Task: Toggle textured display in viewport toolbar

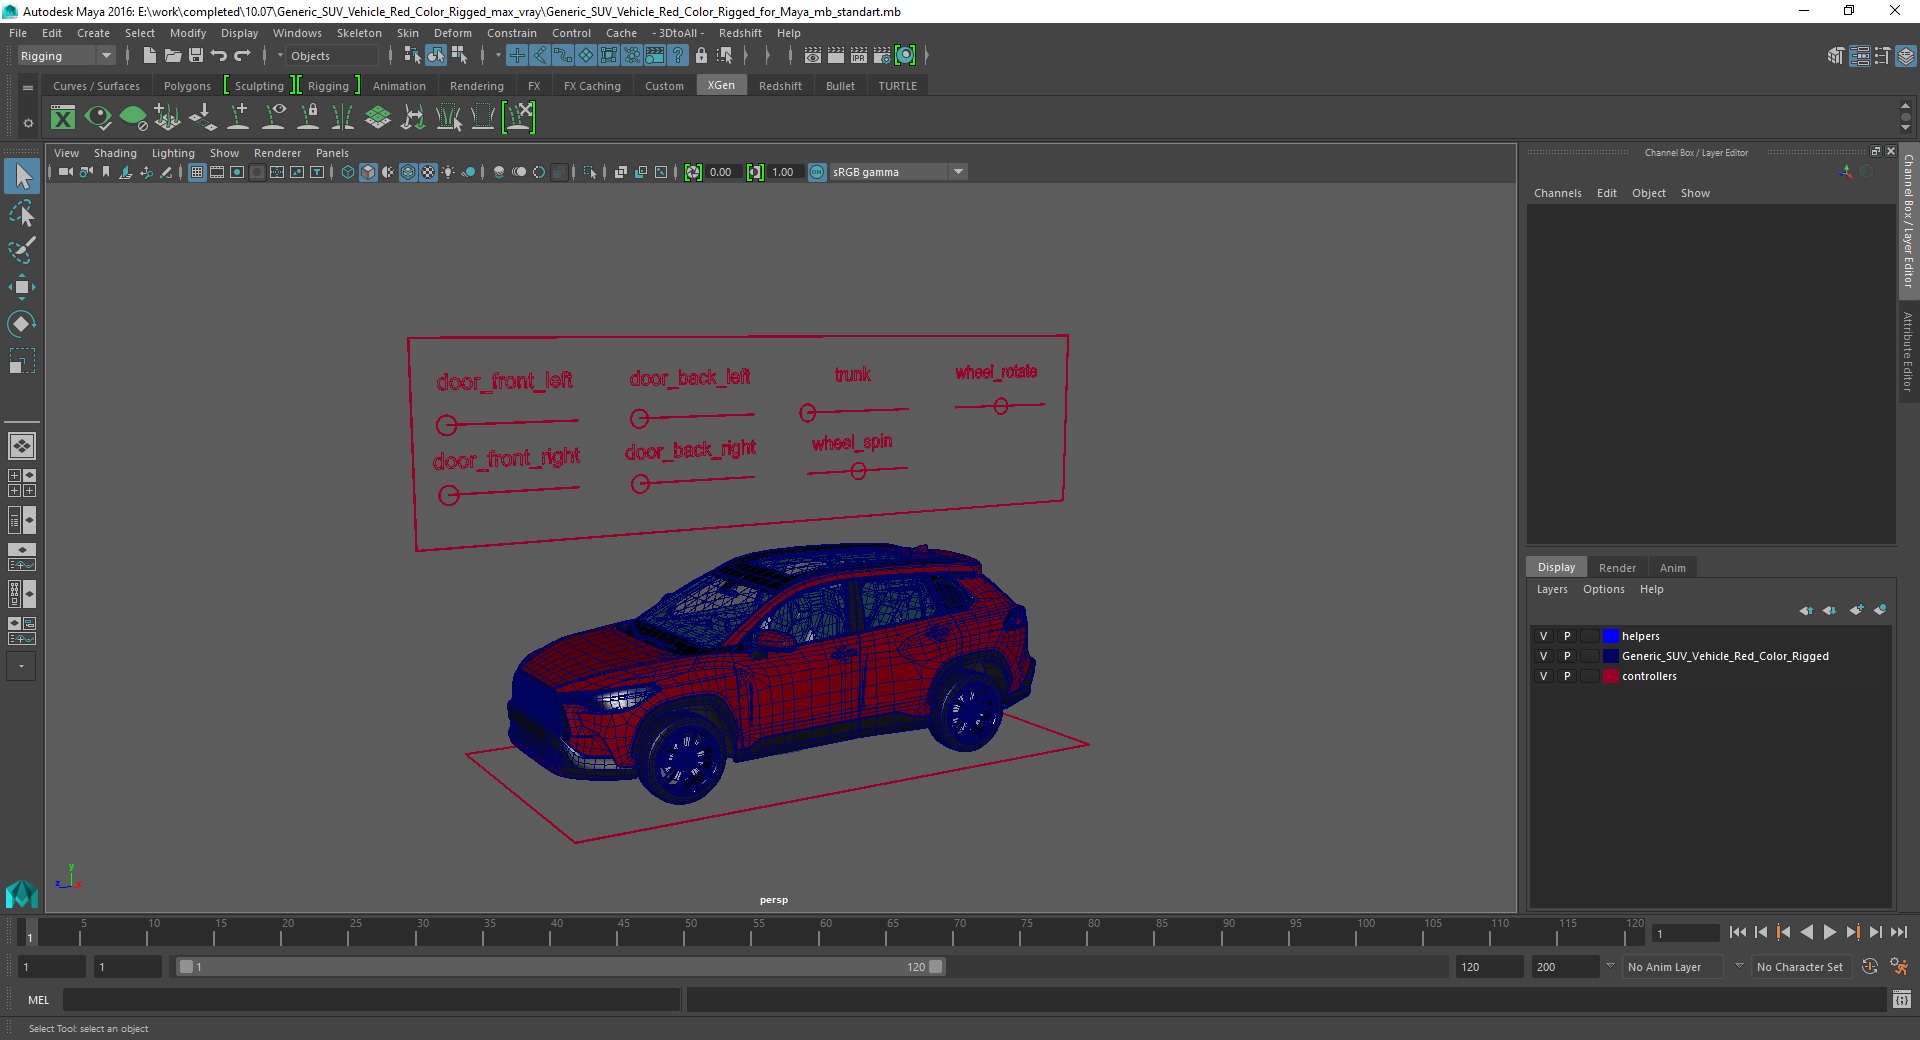Action: (x=428, y=172)
